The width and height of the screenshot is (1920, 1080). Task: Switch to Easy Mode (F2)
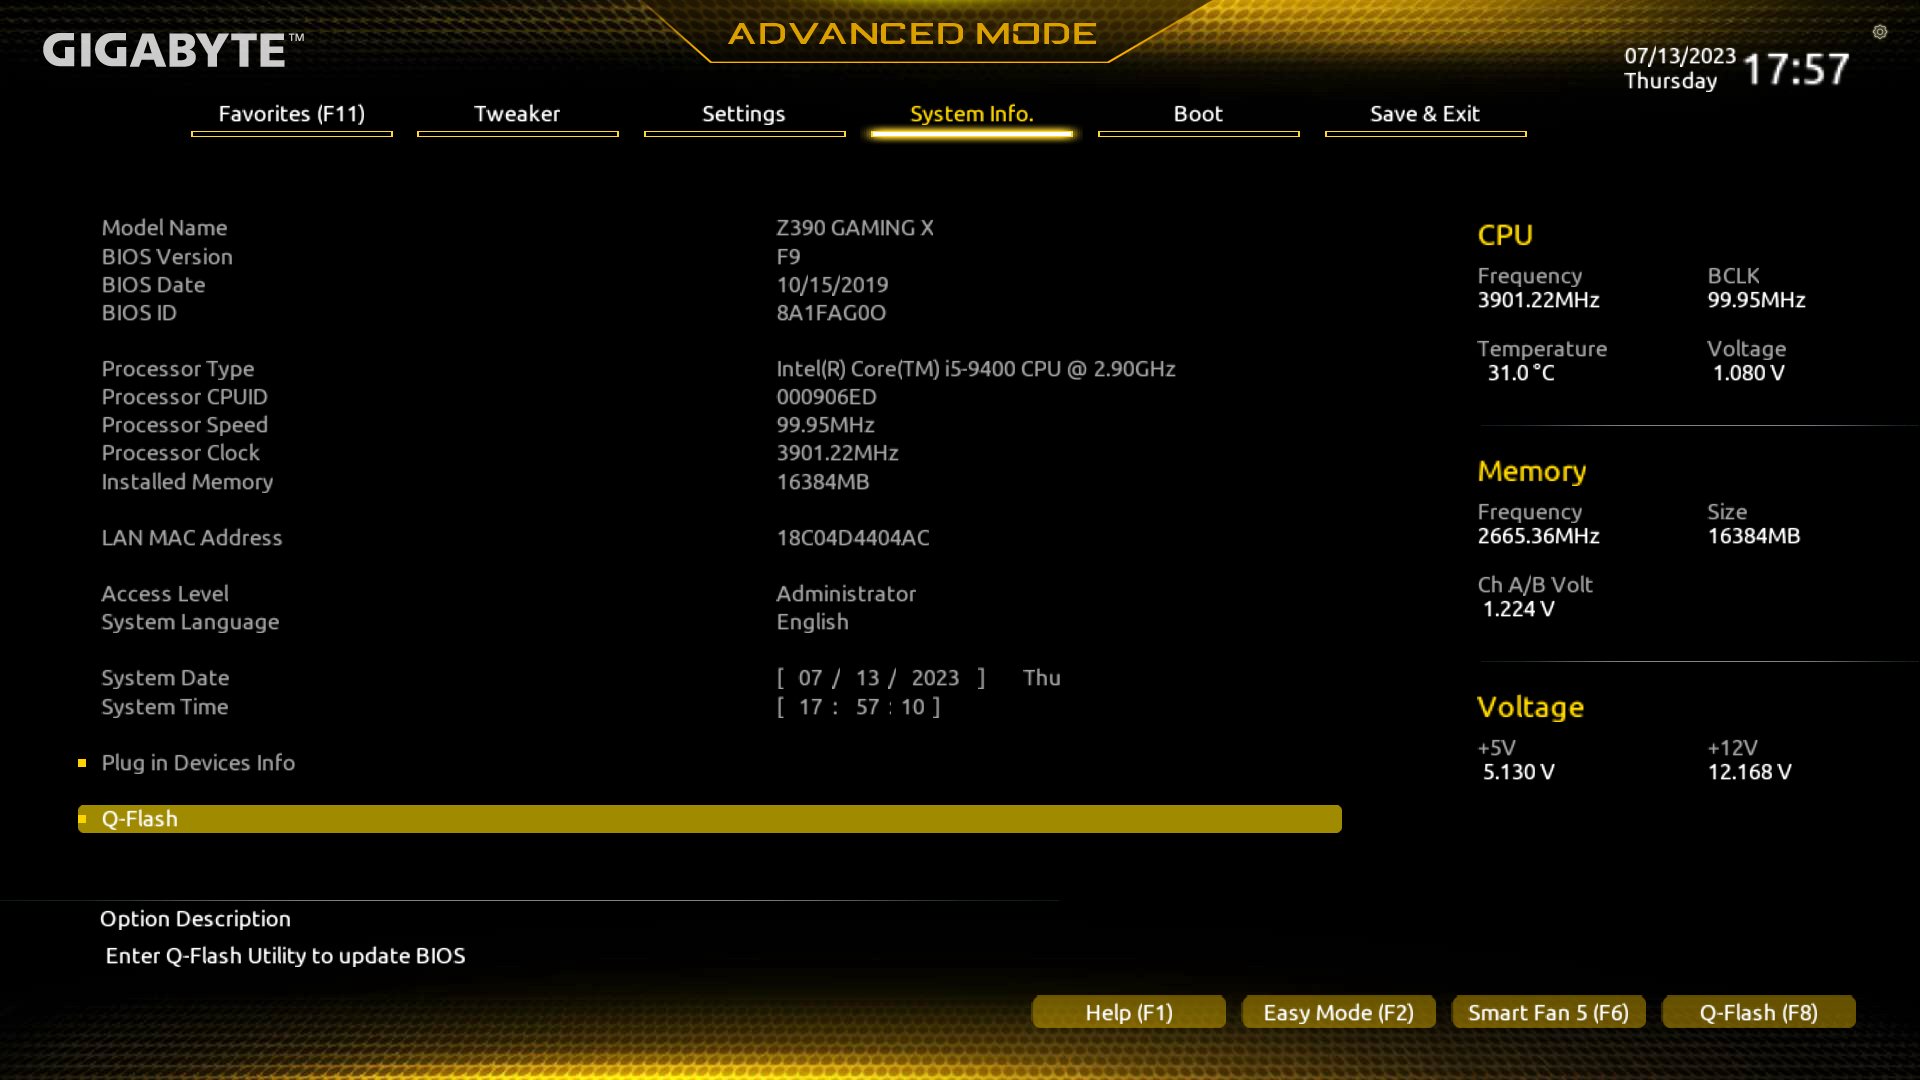[1338, 1013]
